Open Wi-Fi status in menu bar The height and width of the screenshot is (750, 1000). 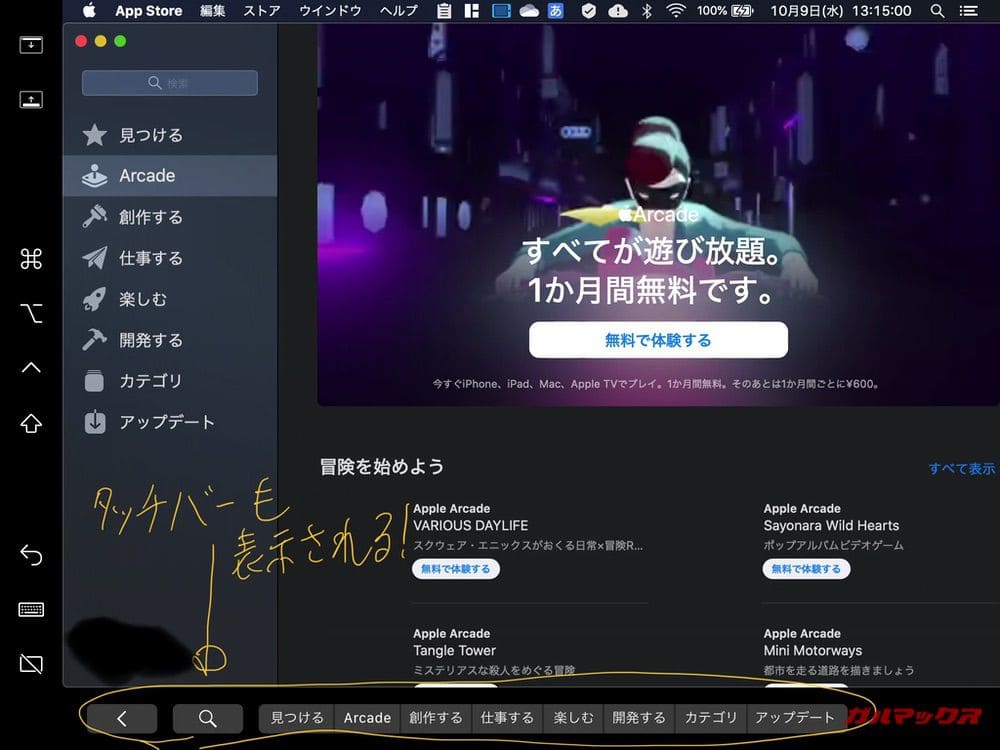(x=677, y=11)
